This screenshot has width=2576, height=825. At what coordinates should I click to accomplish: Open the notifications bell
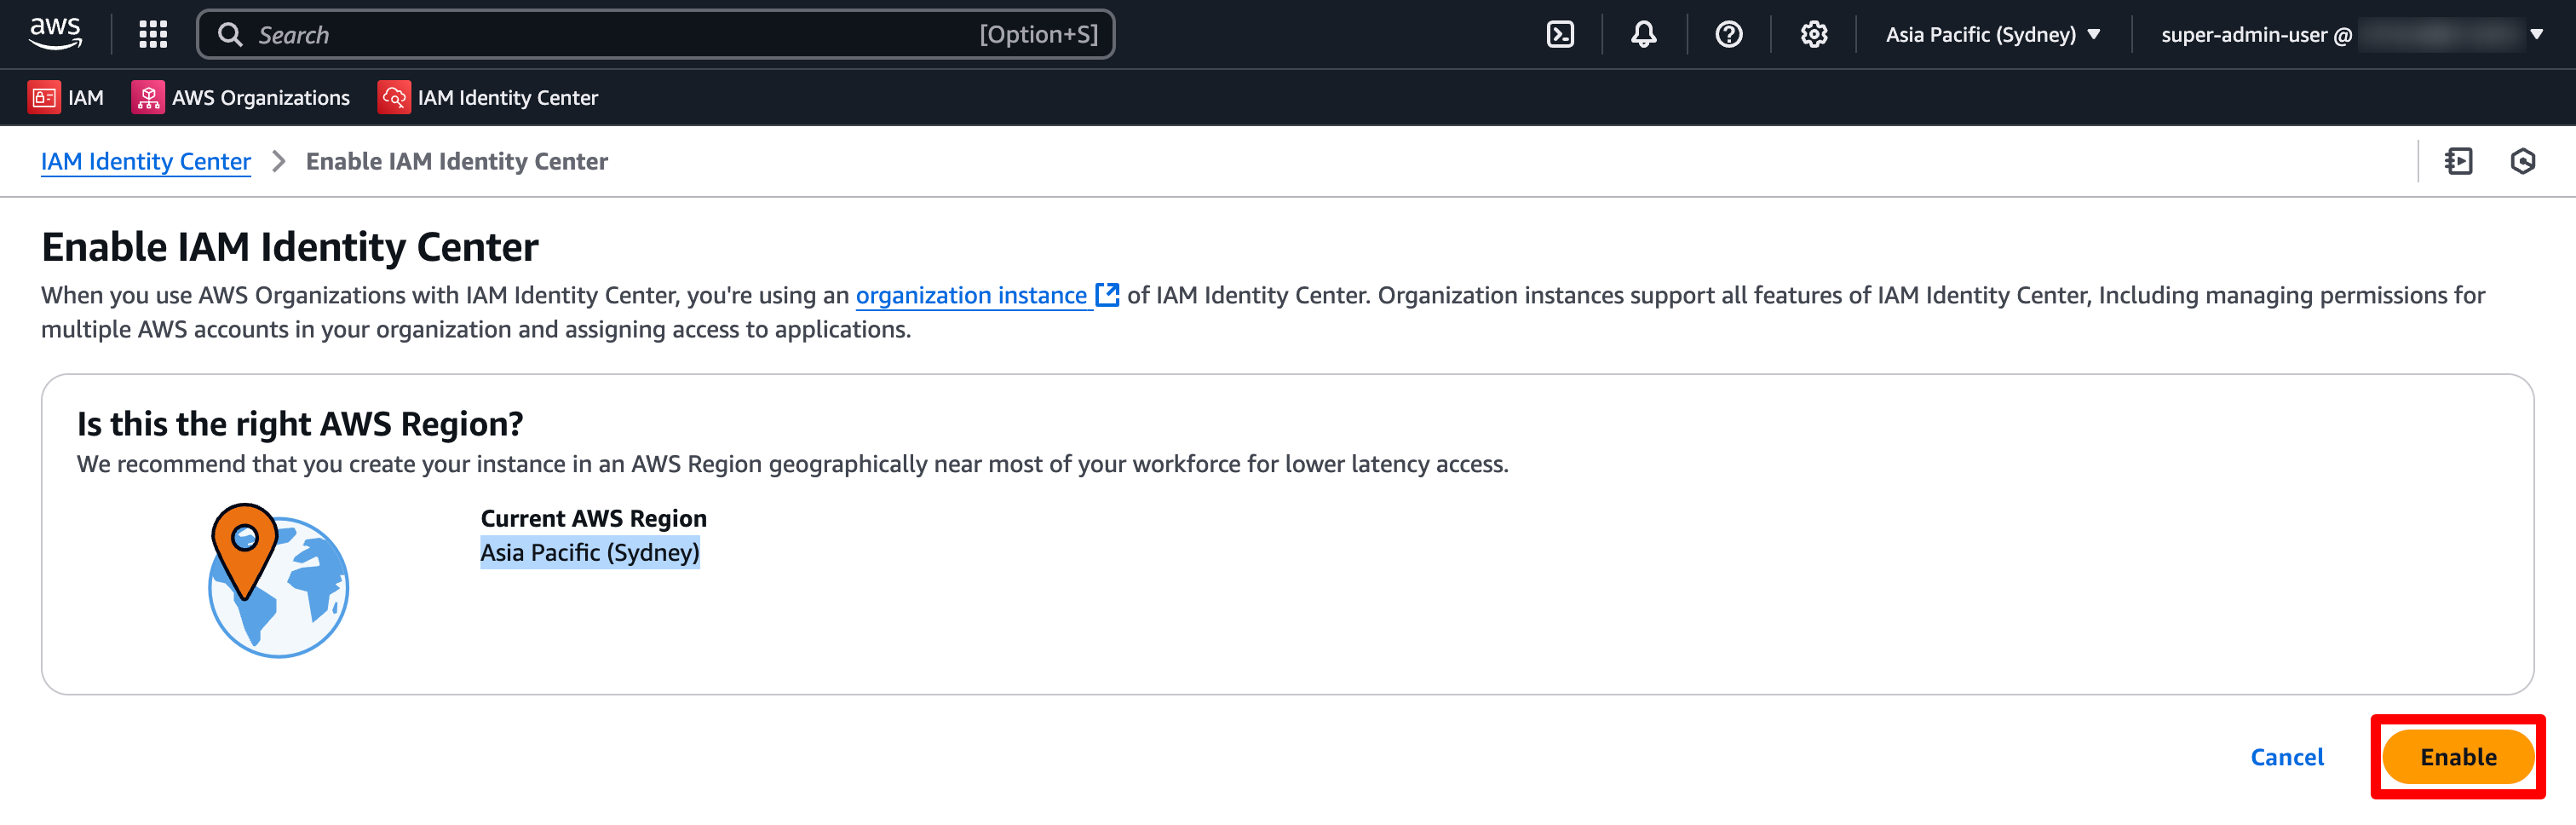click(x=1643, y=33)
